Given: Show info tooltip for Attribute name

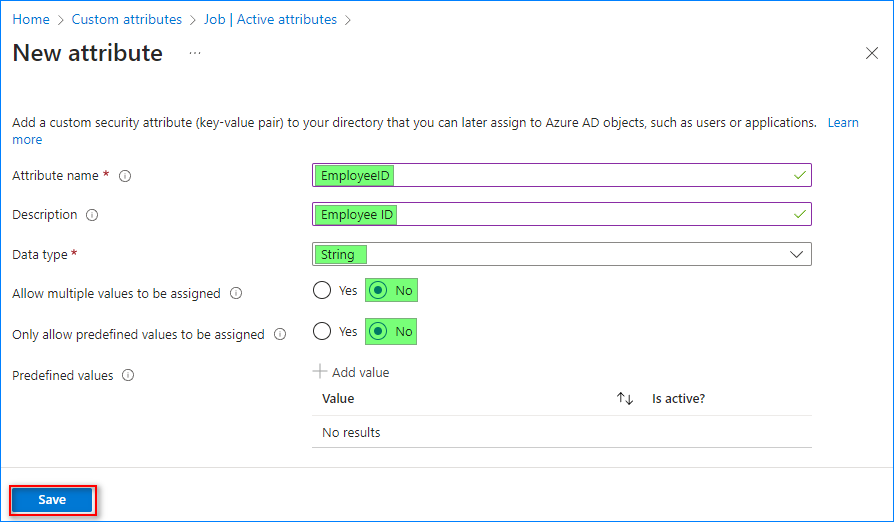Looking at the screenshot, I should pyautogui.click(x=125, y=176).
